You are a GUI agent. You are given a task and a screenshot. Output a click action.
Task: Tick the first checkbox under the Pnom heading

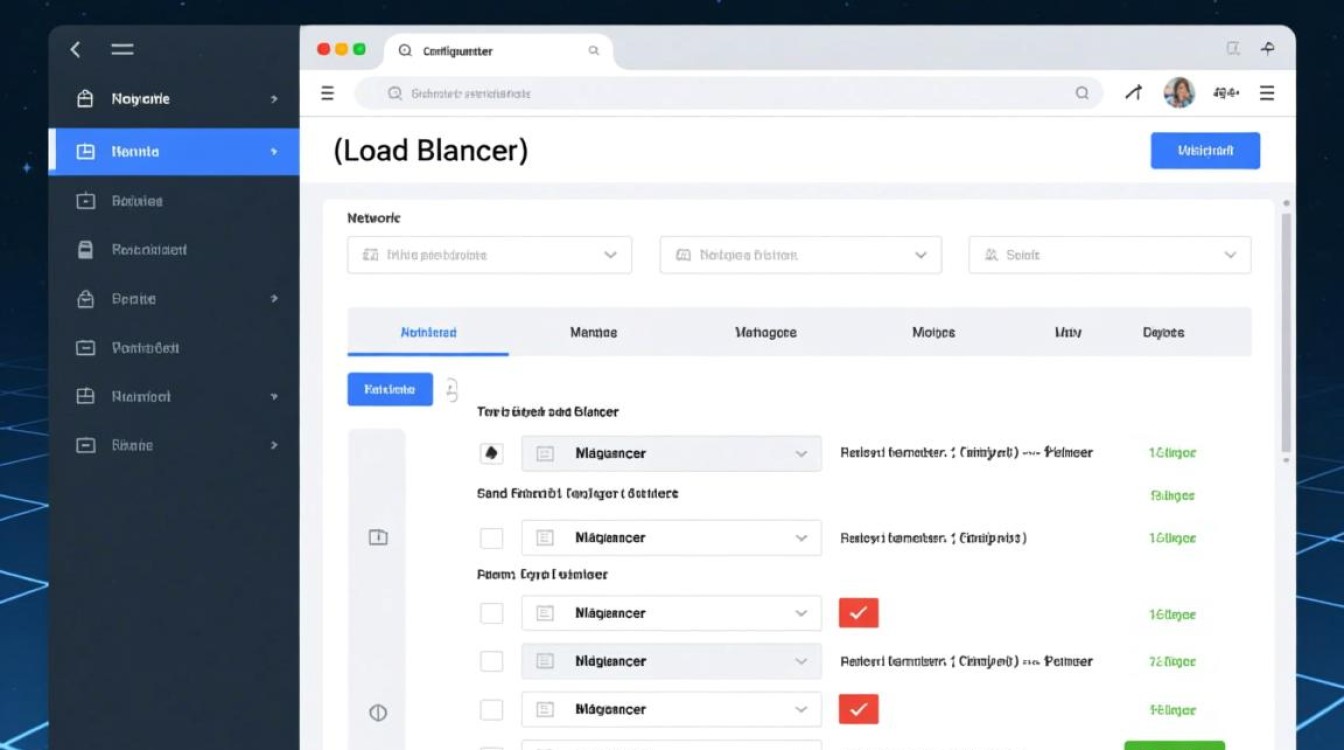coord(491,613)
